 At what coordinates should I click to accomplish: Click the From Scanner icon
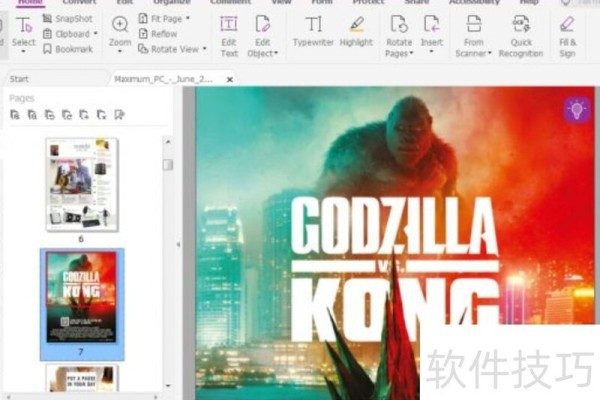(474, 24)
